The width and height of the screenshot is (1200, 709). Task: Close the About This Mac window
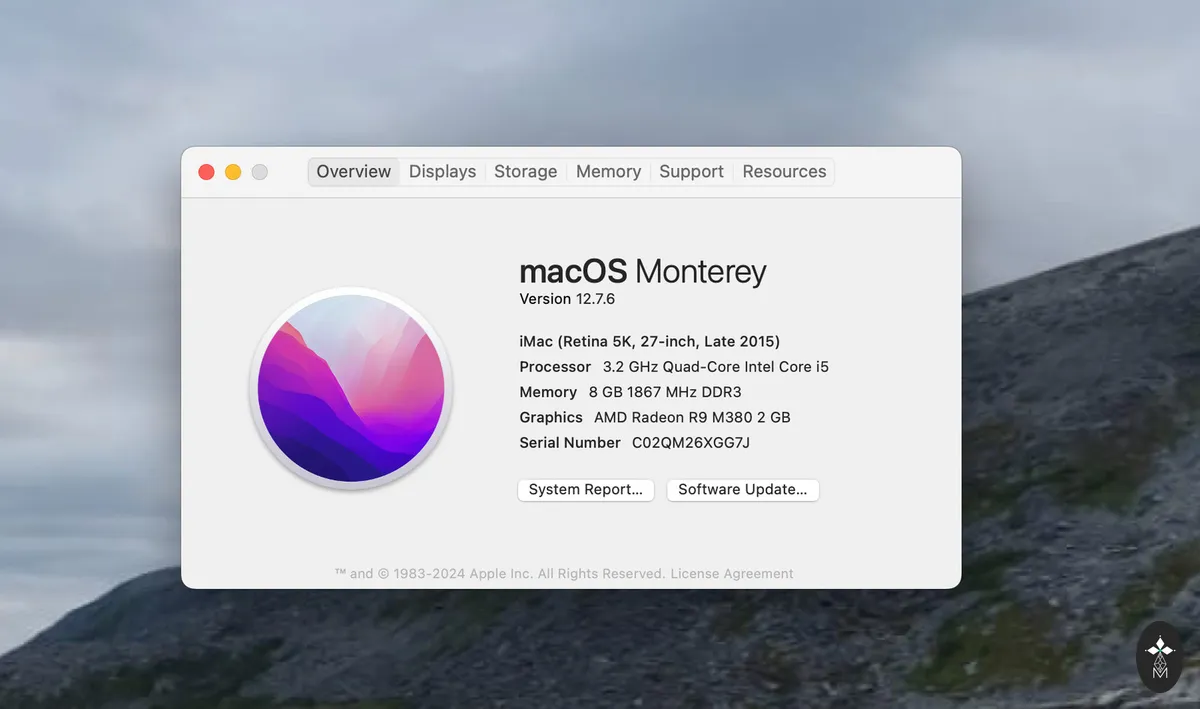[x=207, y=172]
